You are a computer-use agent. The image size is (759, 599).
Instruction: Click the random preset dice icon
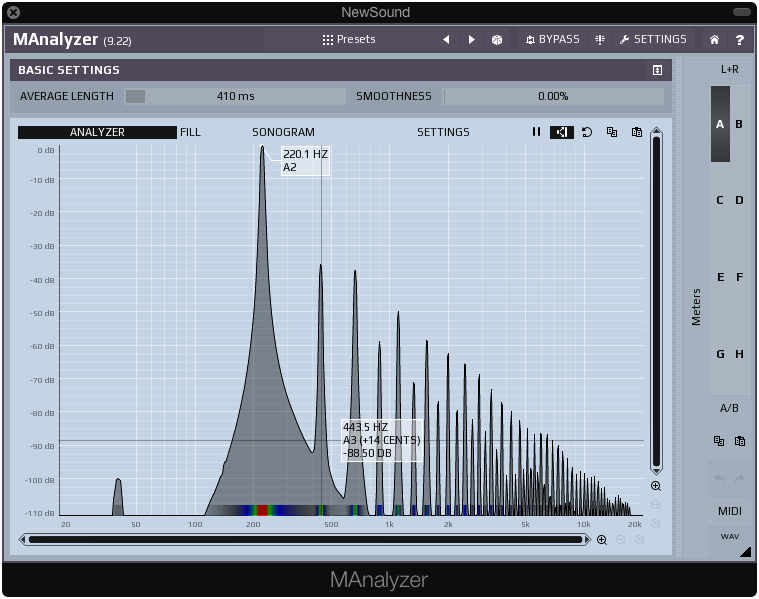[497, 40]
